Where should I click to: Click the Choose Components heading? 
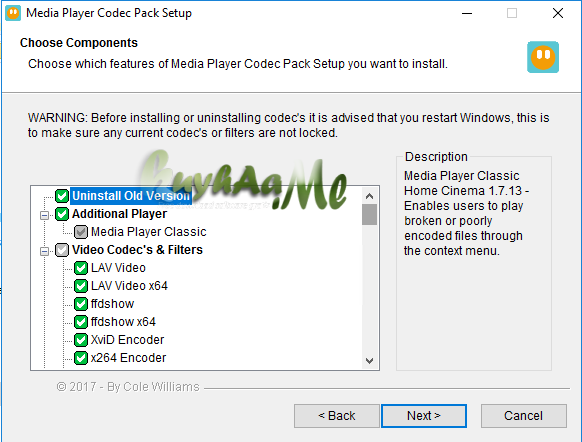click(x=79, y=43)
